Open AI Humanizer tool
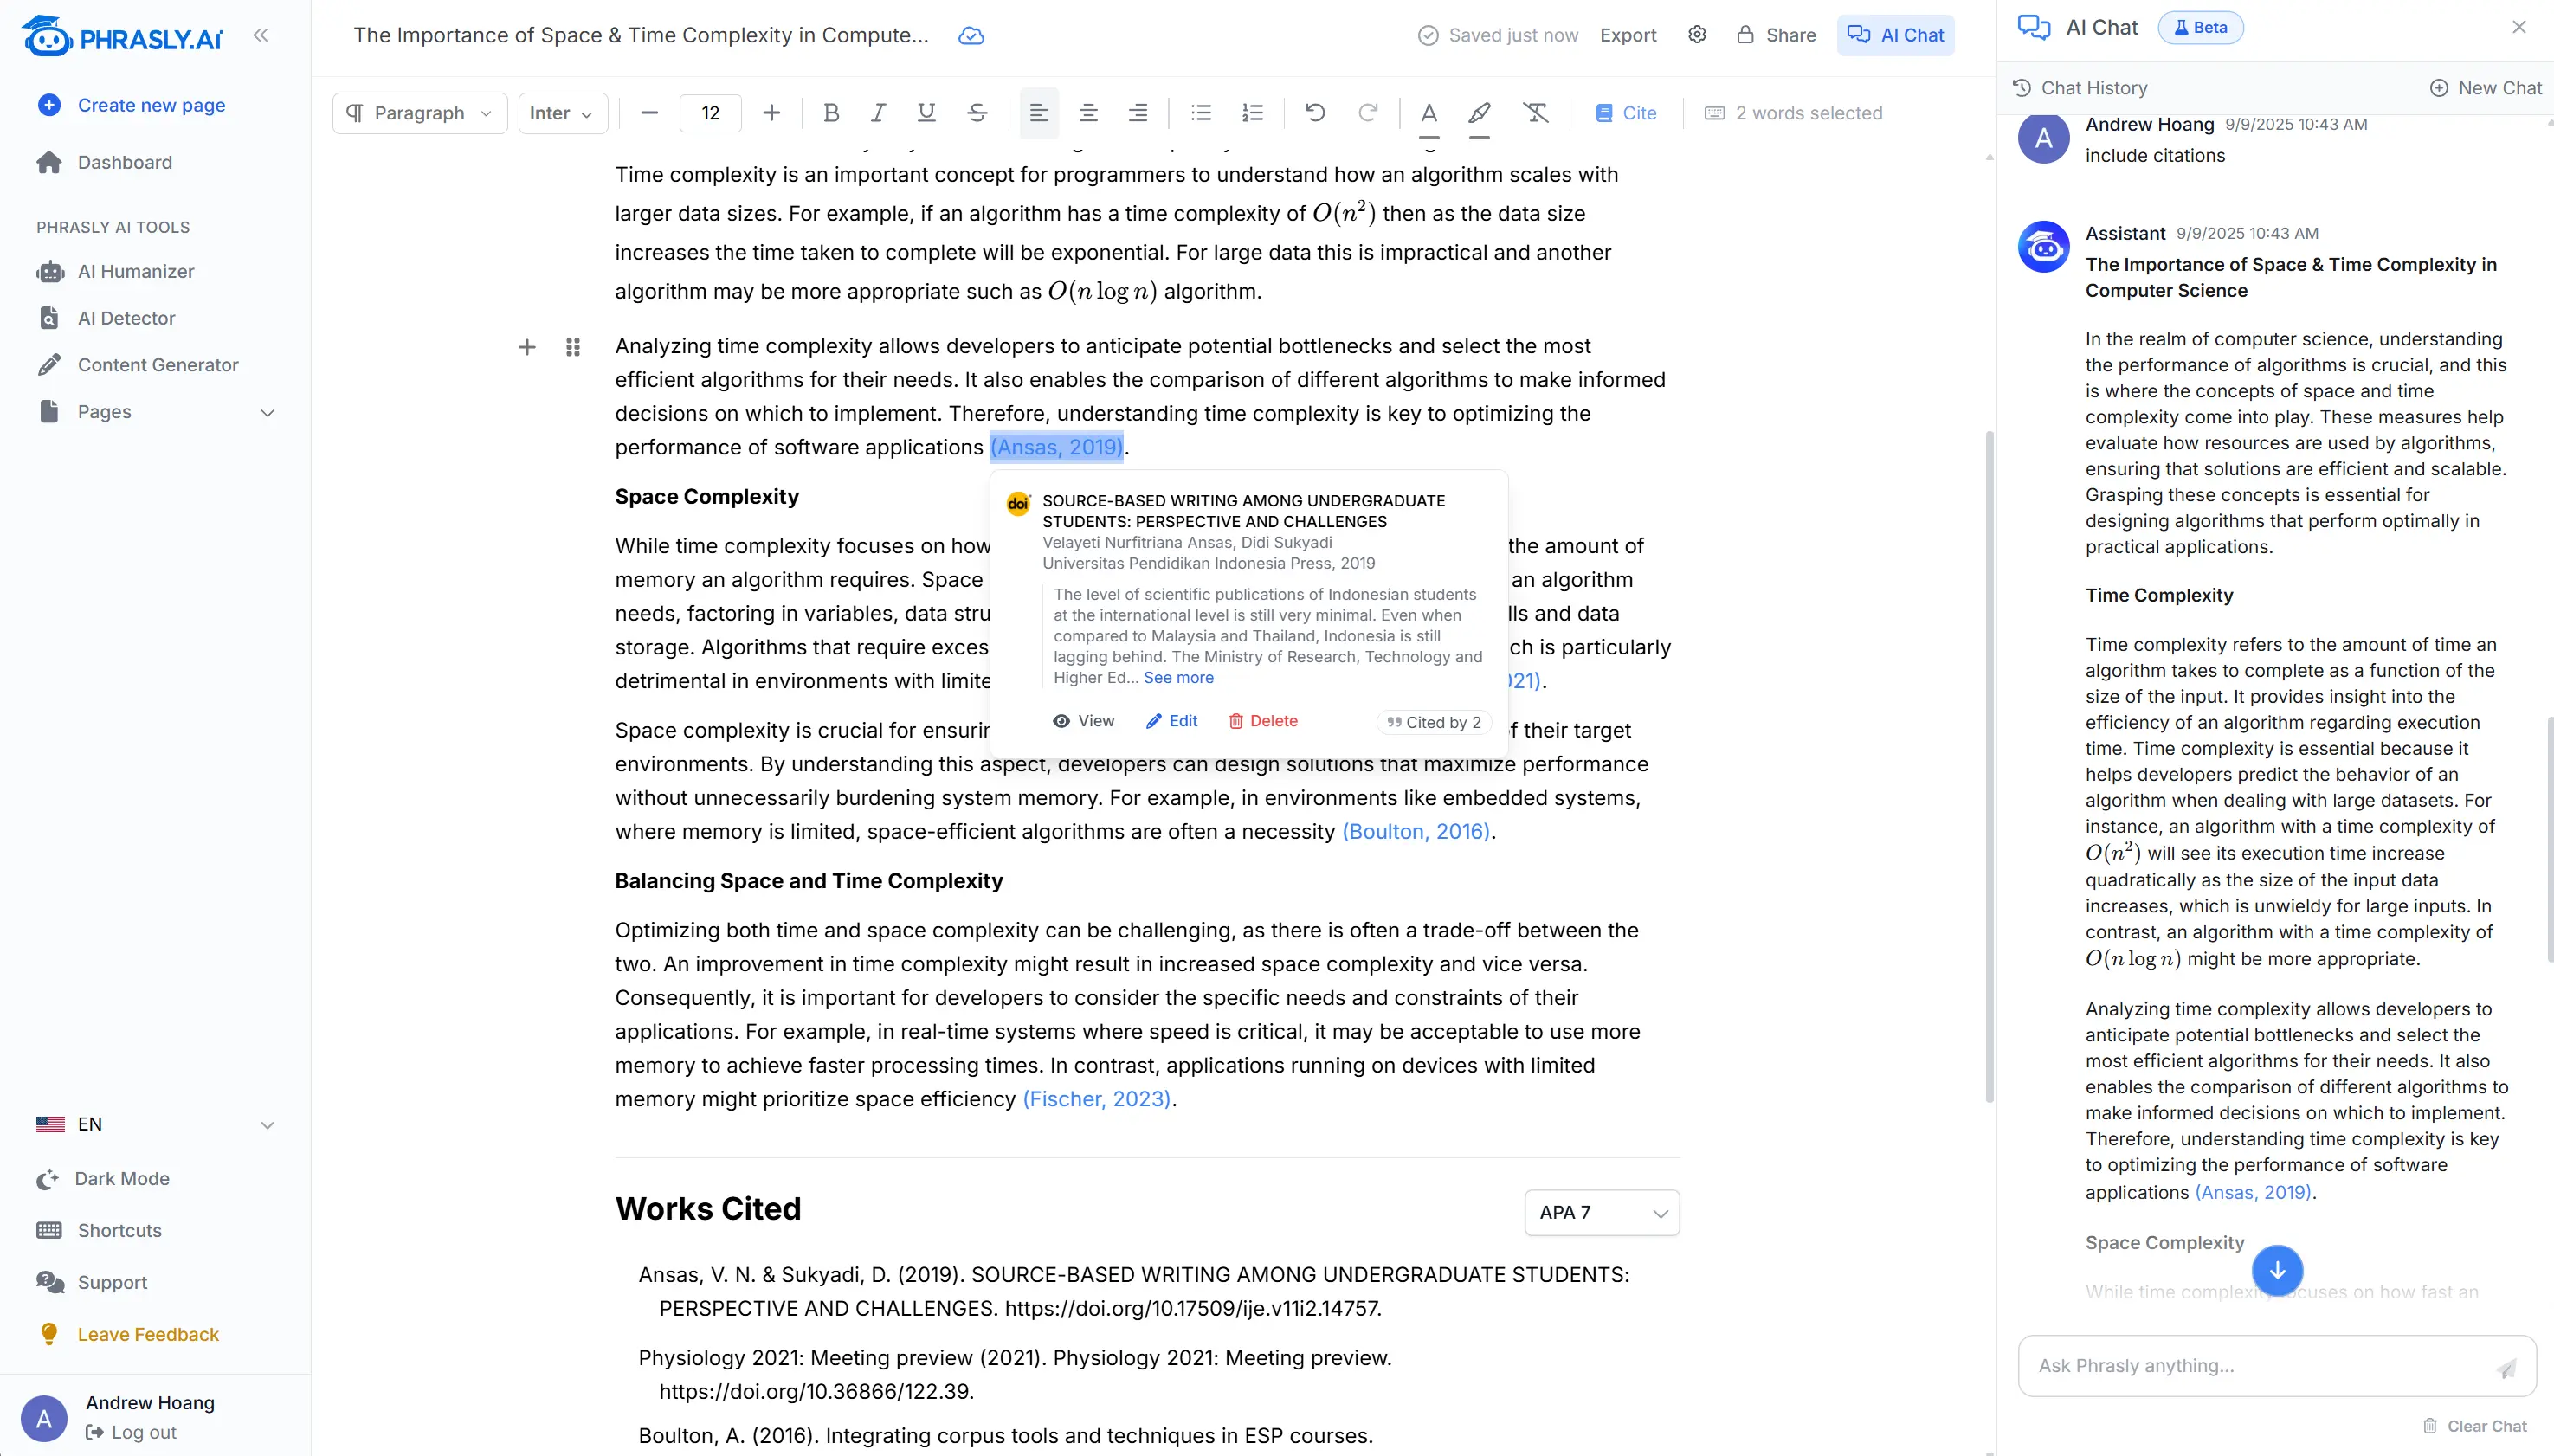2554x1456 pixels. (x=115, y=271)
